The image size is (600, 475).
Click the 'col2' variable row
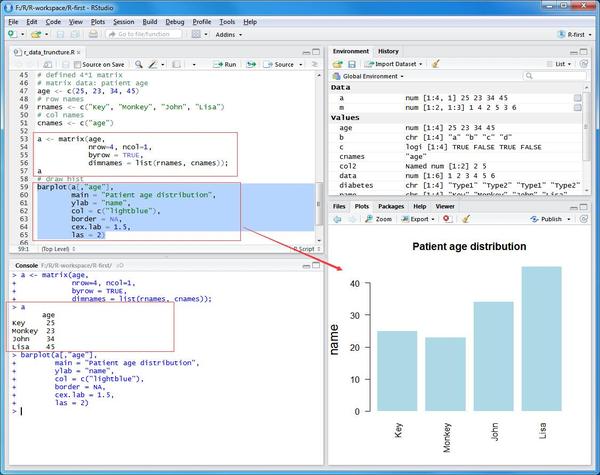(x=455, y=166)
